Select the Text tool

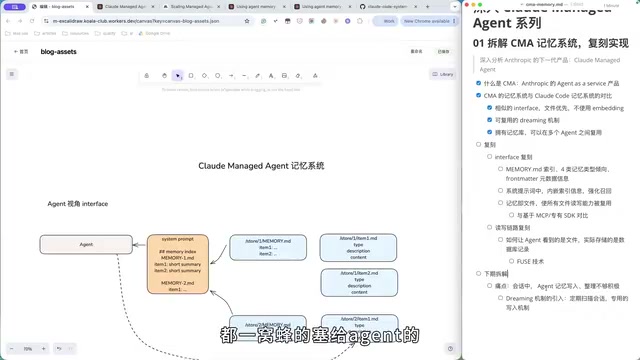[x=271, y=76]
